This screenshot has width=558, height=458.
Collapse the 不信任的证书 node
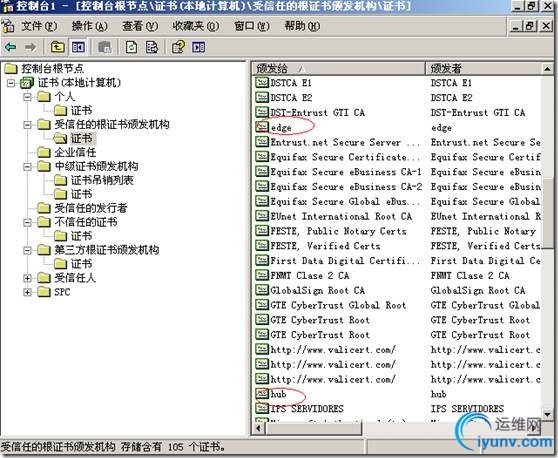(27, 222)
